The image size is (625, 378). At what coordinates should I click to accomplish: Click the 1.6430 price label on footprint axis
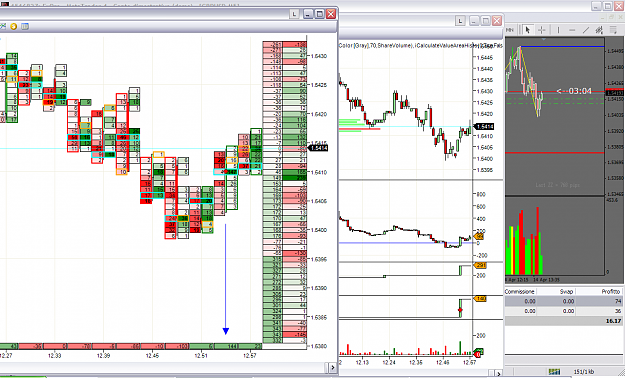pyautogui.click(x=319, y=56)
